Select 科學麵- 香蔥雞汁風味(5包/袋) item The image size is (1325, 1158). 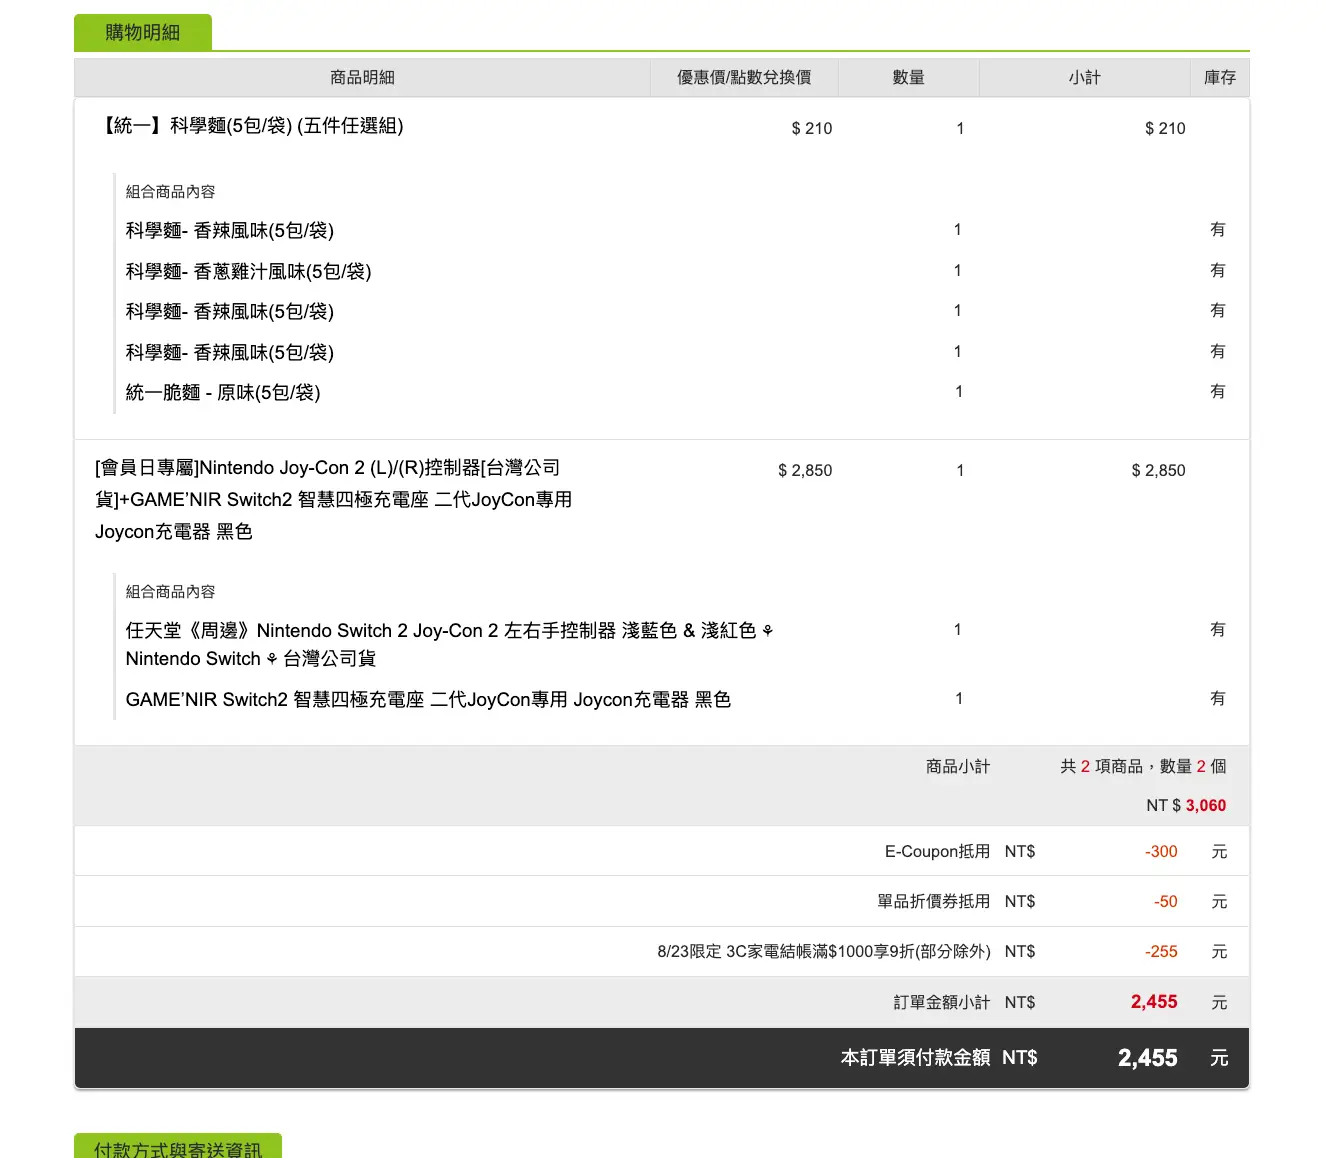248,271
